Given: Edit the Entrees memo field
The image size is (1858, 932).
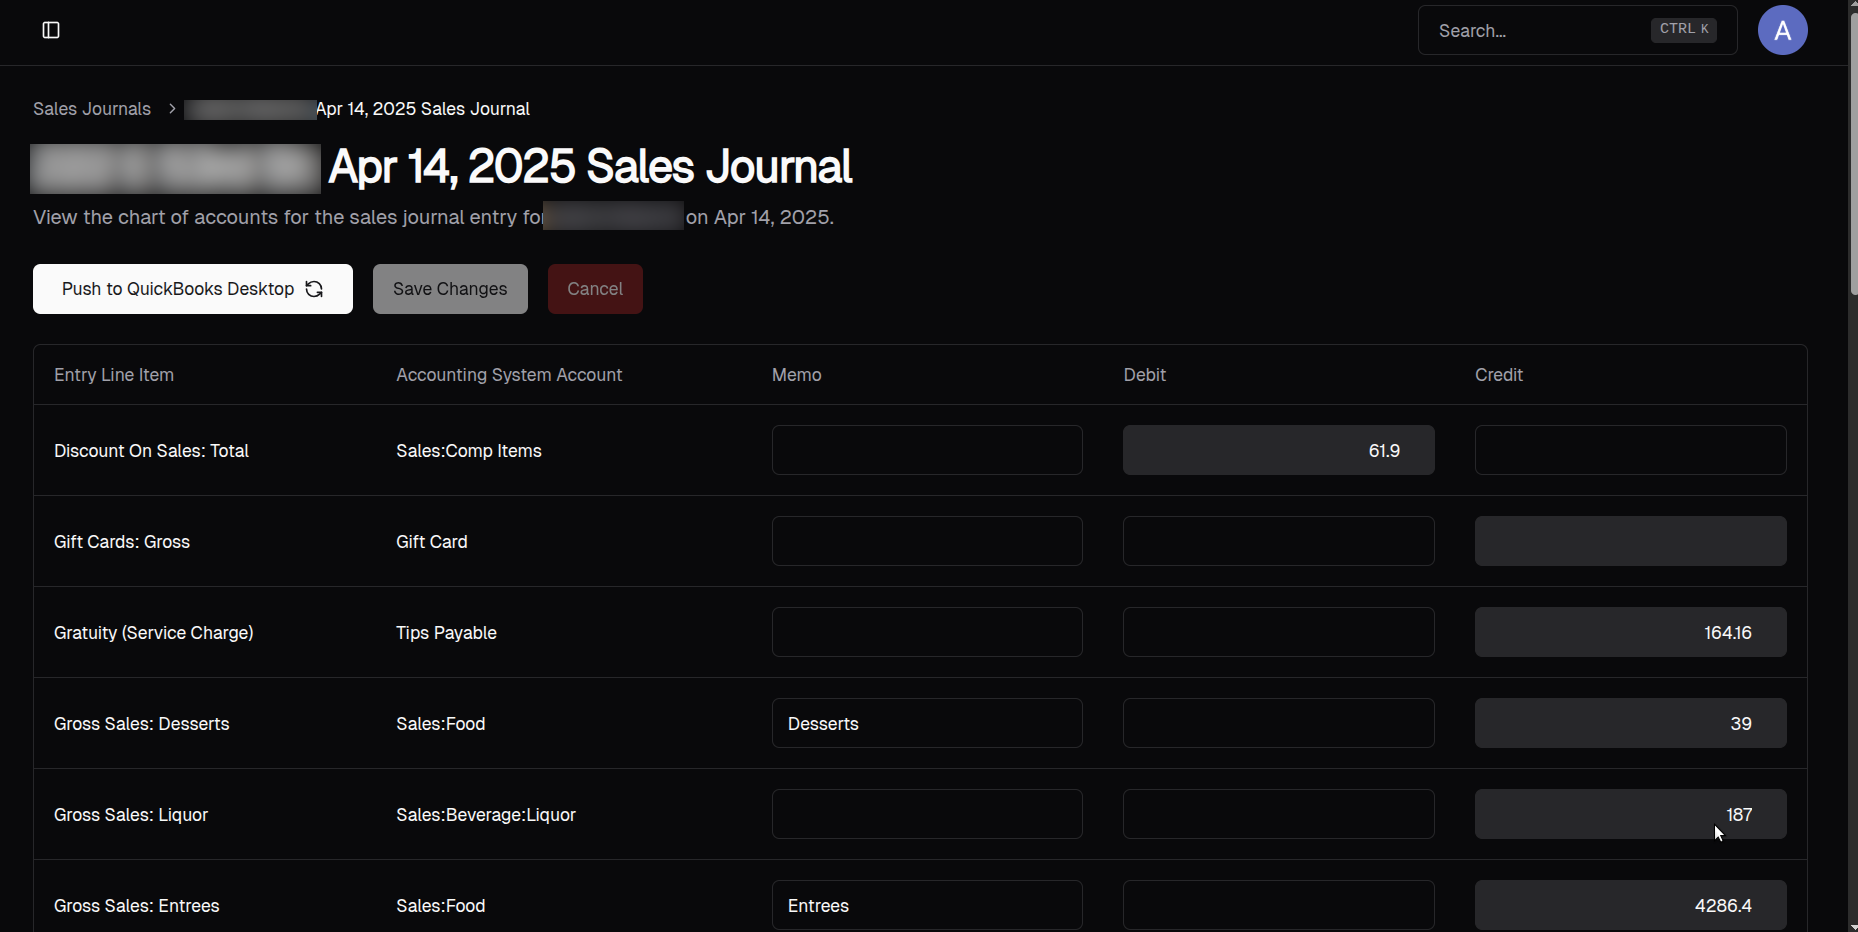Looking at the screenshot, I should point(926,905).
